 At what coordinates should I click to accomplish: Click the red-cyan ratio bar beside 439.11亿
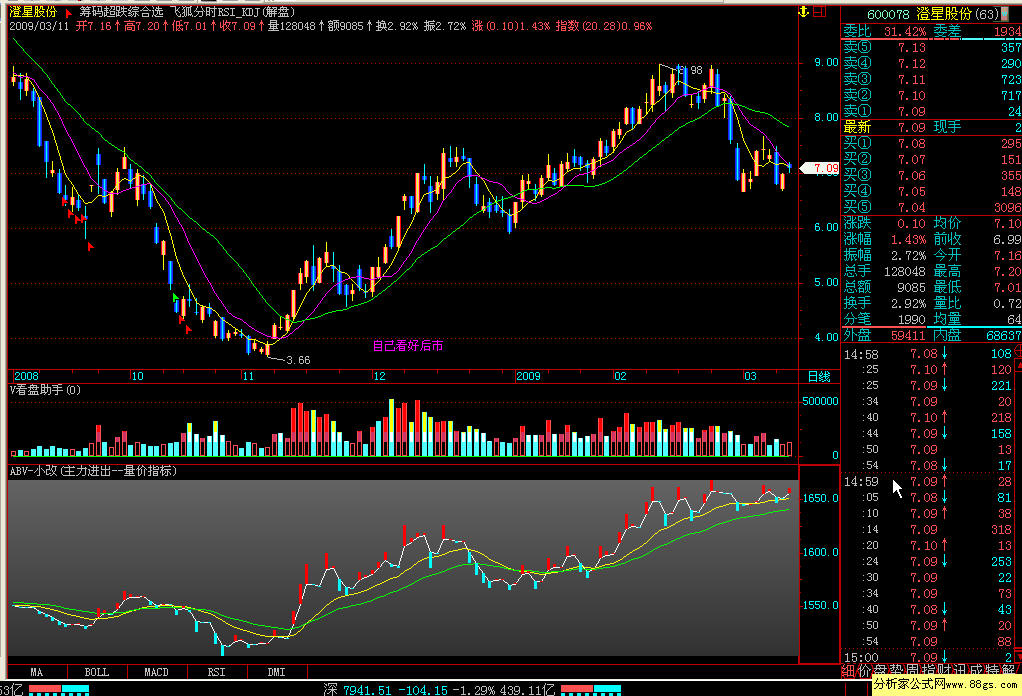591,689
